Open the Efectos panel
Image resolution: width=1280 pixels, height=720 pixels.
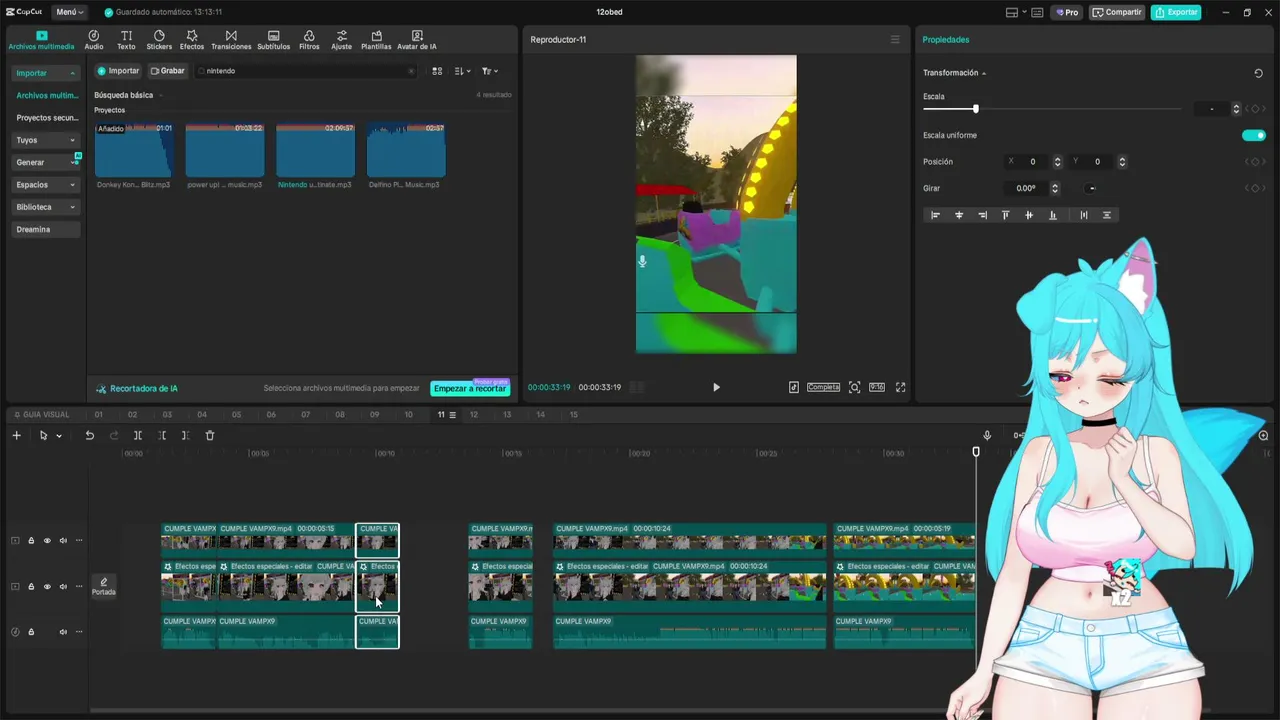(x=192, y=40)
